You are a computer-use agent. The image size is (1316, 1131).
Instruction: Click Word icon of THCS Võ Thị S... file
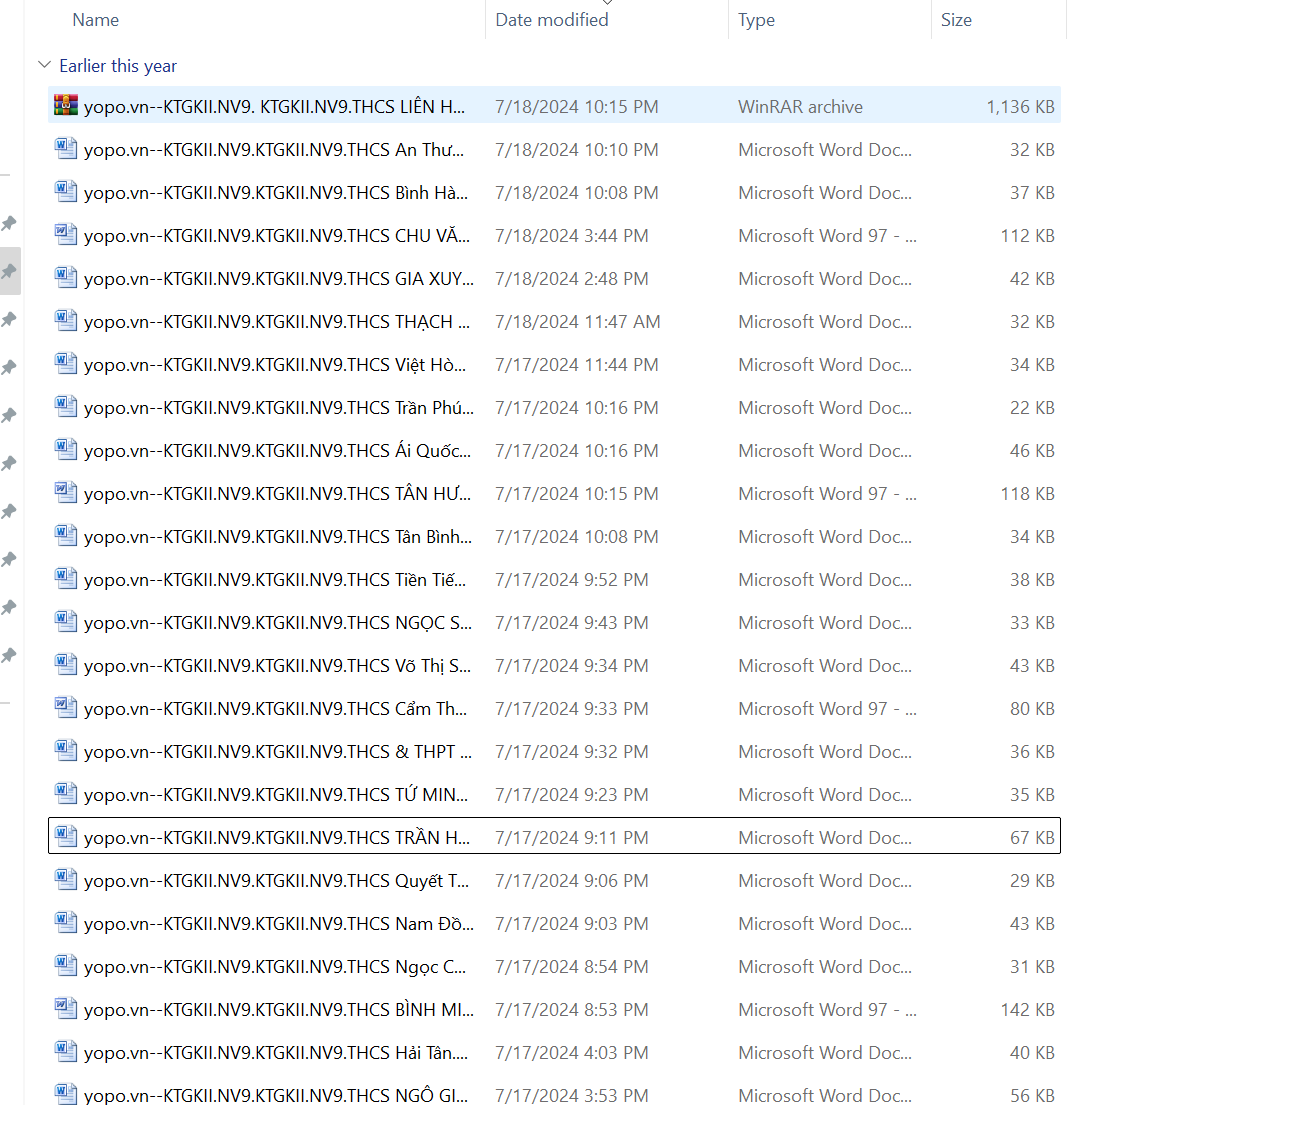click(66, 664)
